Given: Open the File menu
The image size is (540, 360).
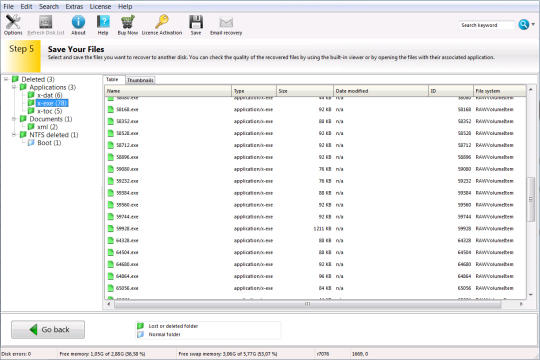Looking at the screenshot, I should coord(9,7).
